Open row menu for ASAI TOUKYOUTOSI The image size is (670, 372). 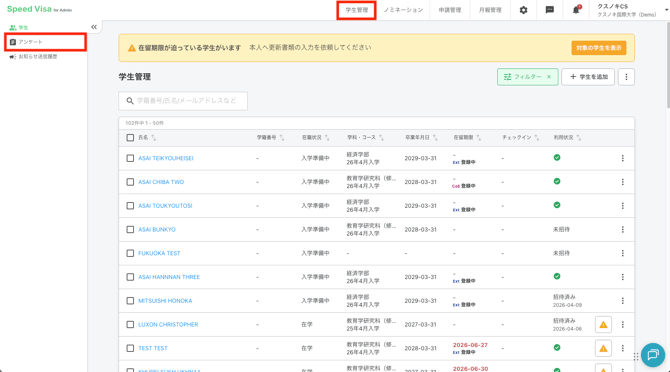point(623,205)
